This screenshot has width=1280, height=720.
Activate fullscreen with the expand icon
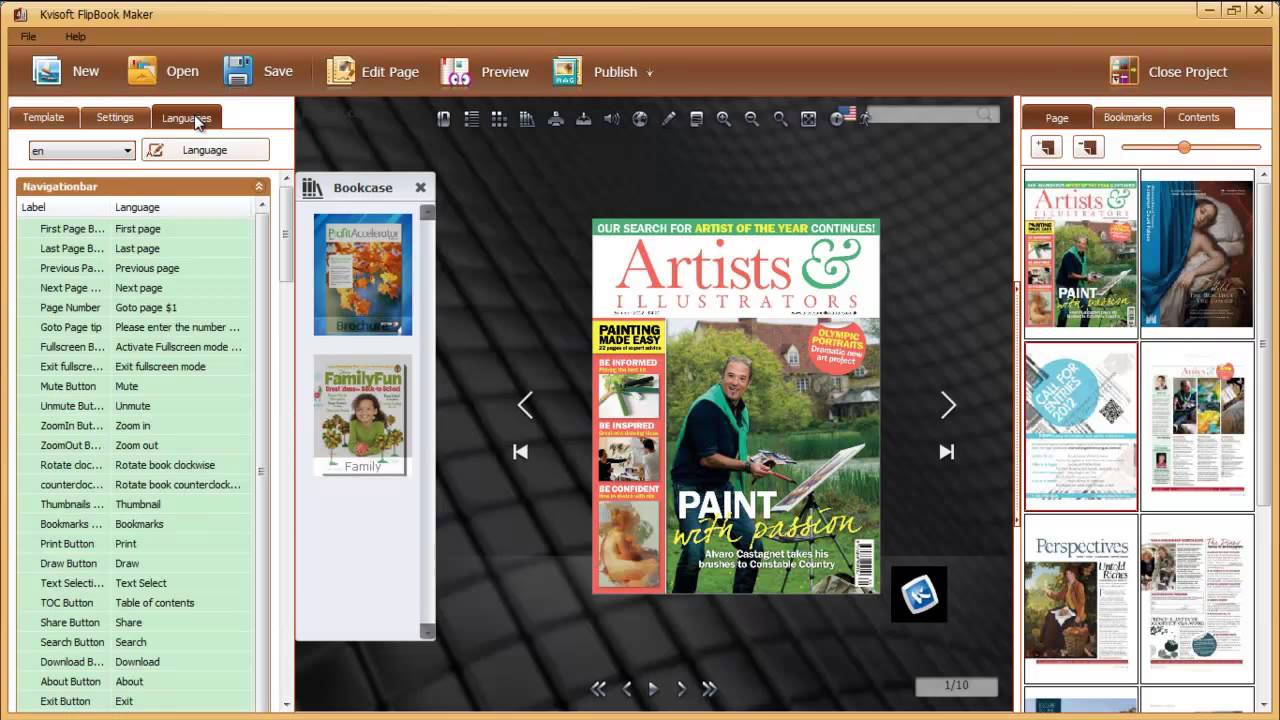pyautogui.click(x=809, y=119)
